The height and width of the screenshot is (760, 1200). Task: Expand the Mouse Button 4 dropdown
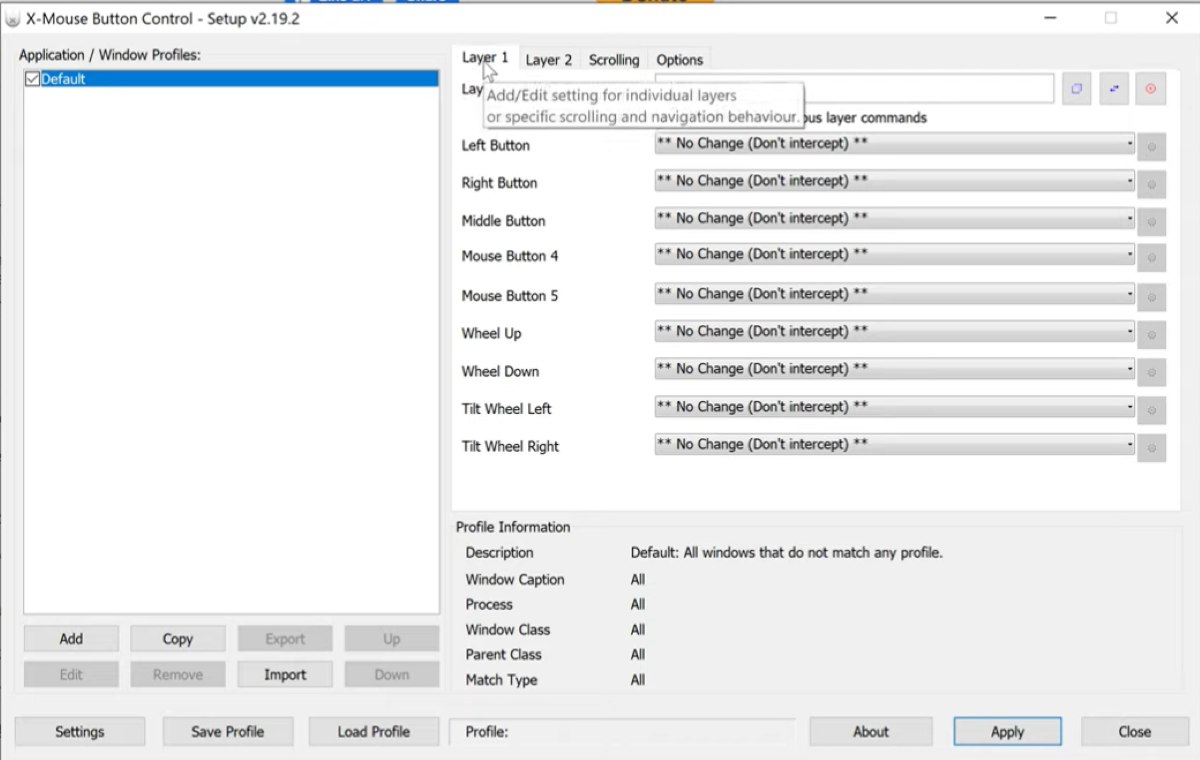click(x=895, y=254)
